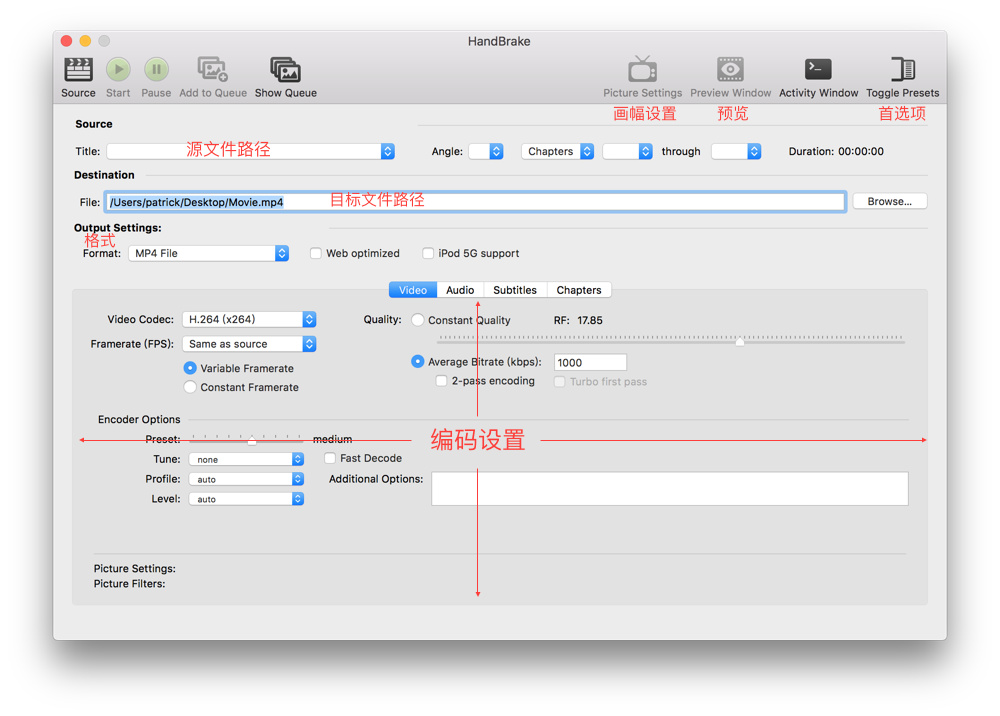Open the Angle dropdown
Viewport: 1000px width, 716px height.
tap(486, 151)
